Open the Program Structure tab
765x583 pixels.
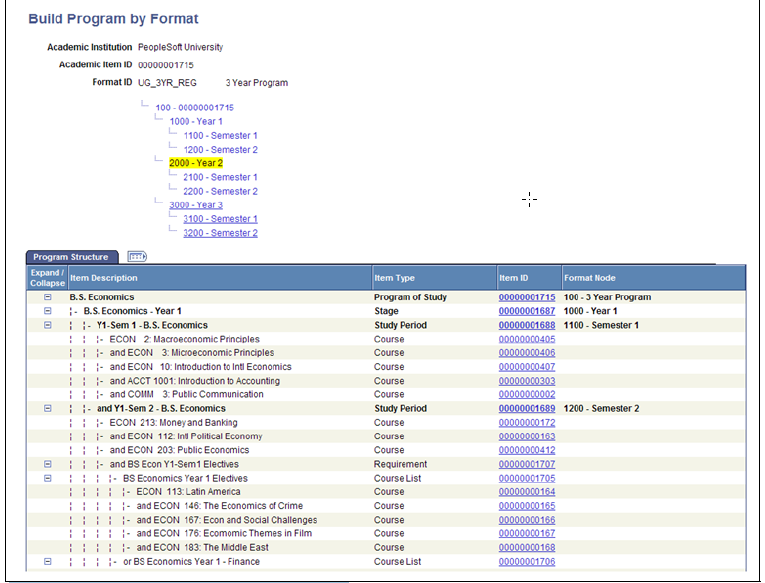tap(71, 257)
